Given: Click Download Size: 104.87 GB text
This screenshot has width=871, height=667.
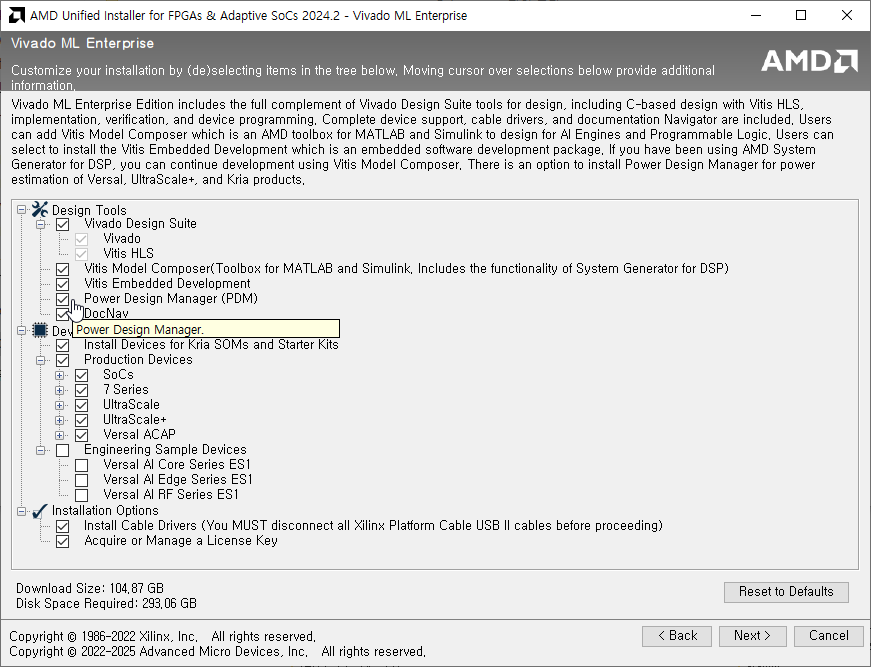Looking at the screenshot, I should click(x=90, y=589).
